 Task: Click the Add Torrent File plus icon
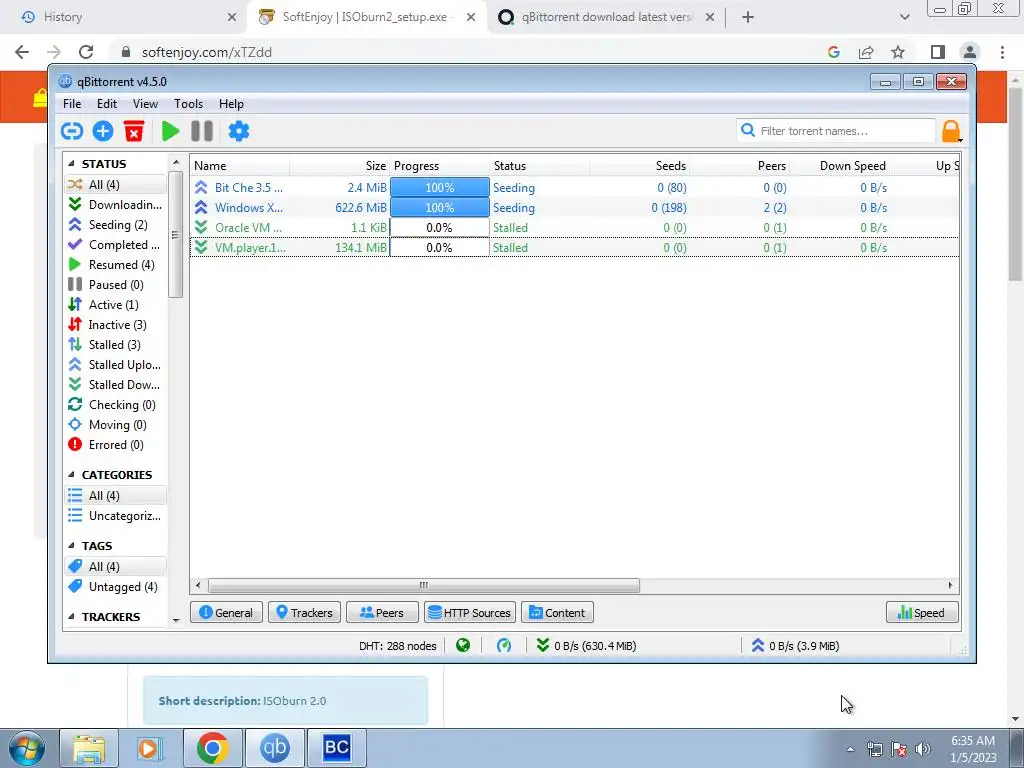tap(103, 131)
